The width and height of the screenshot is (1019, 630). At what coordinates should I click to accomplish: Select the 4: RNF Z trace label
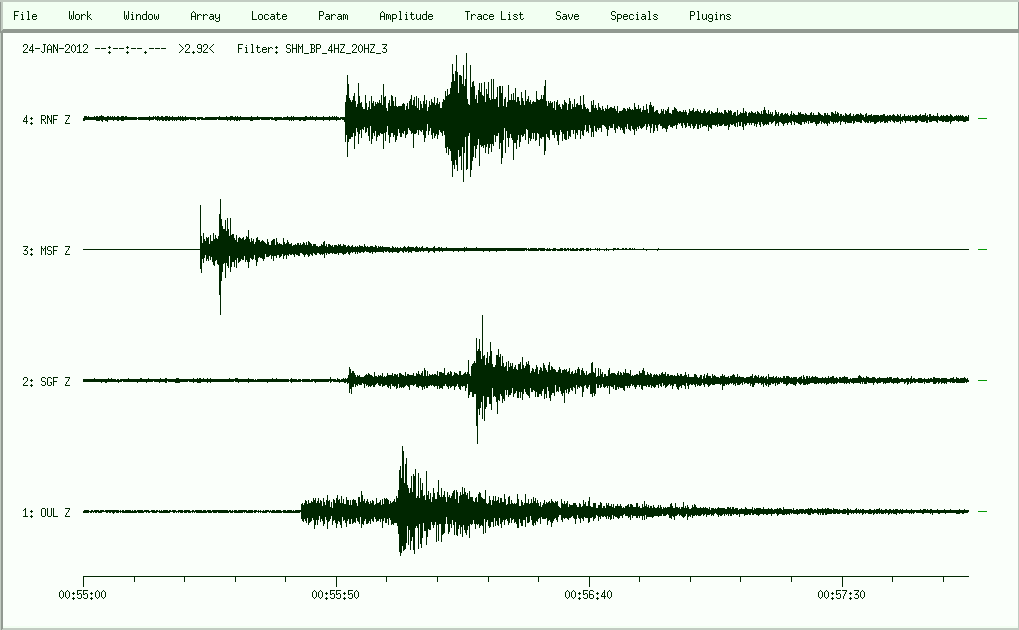click(x=46, y=120)
